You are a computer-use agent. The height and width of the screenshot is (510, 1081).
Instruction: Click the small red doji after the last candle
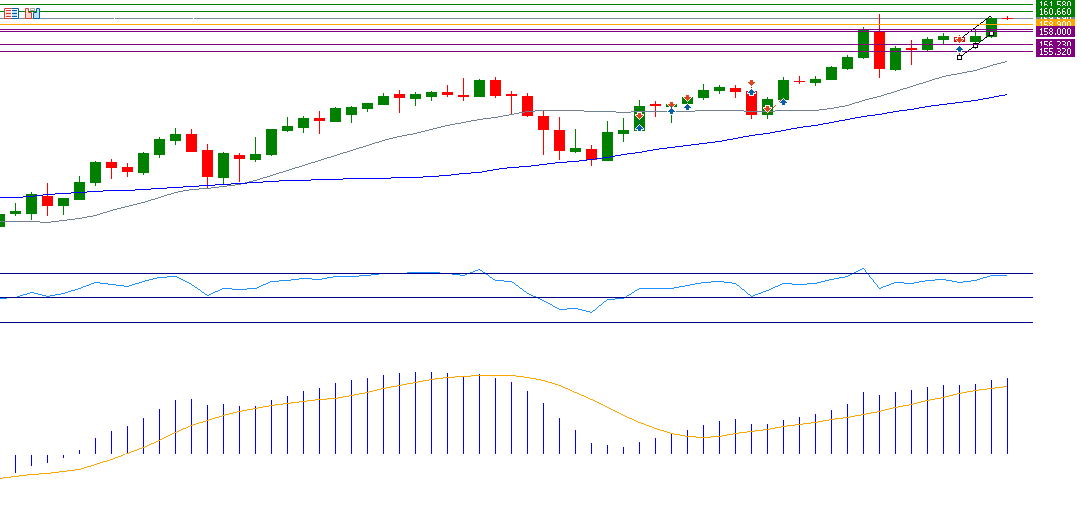coord(1008,18)
